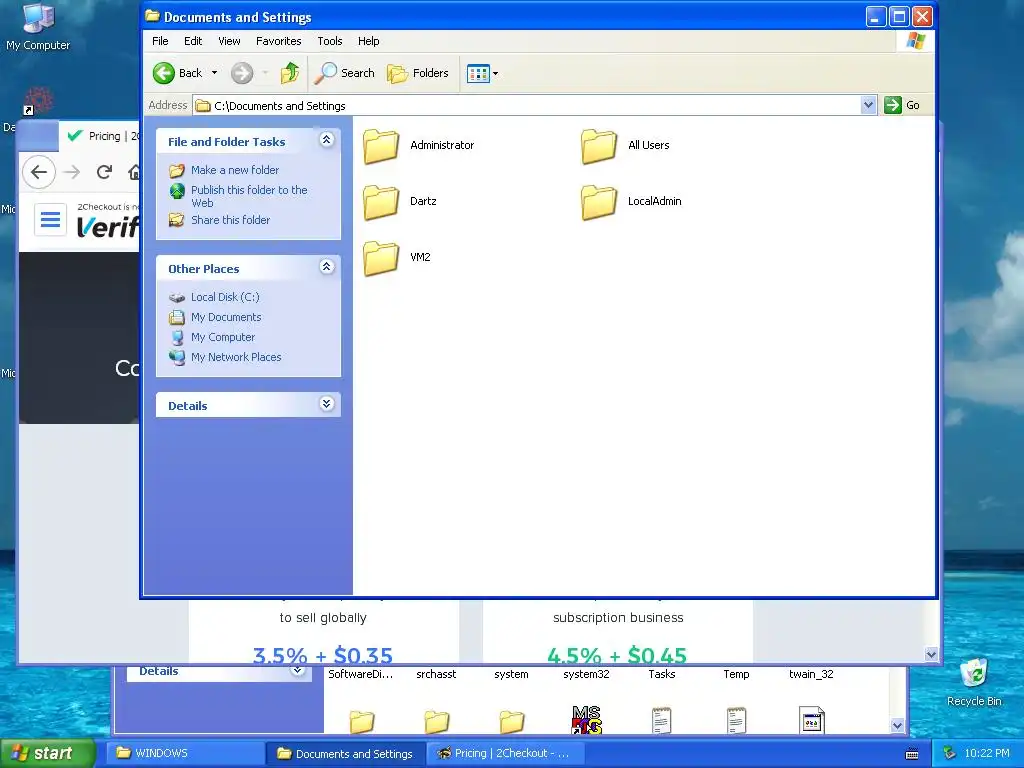Open My Network Places link
The height and width of the screenshot is (768, 1024).
[236, 357]
